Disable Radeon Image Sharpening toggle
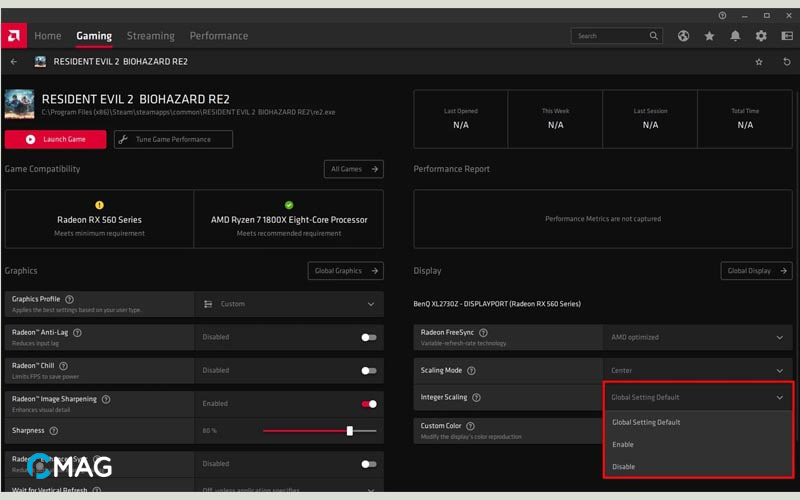Viewport: 800px width, 500px height. tap(369, 404)
